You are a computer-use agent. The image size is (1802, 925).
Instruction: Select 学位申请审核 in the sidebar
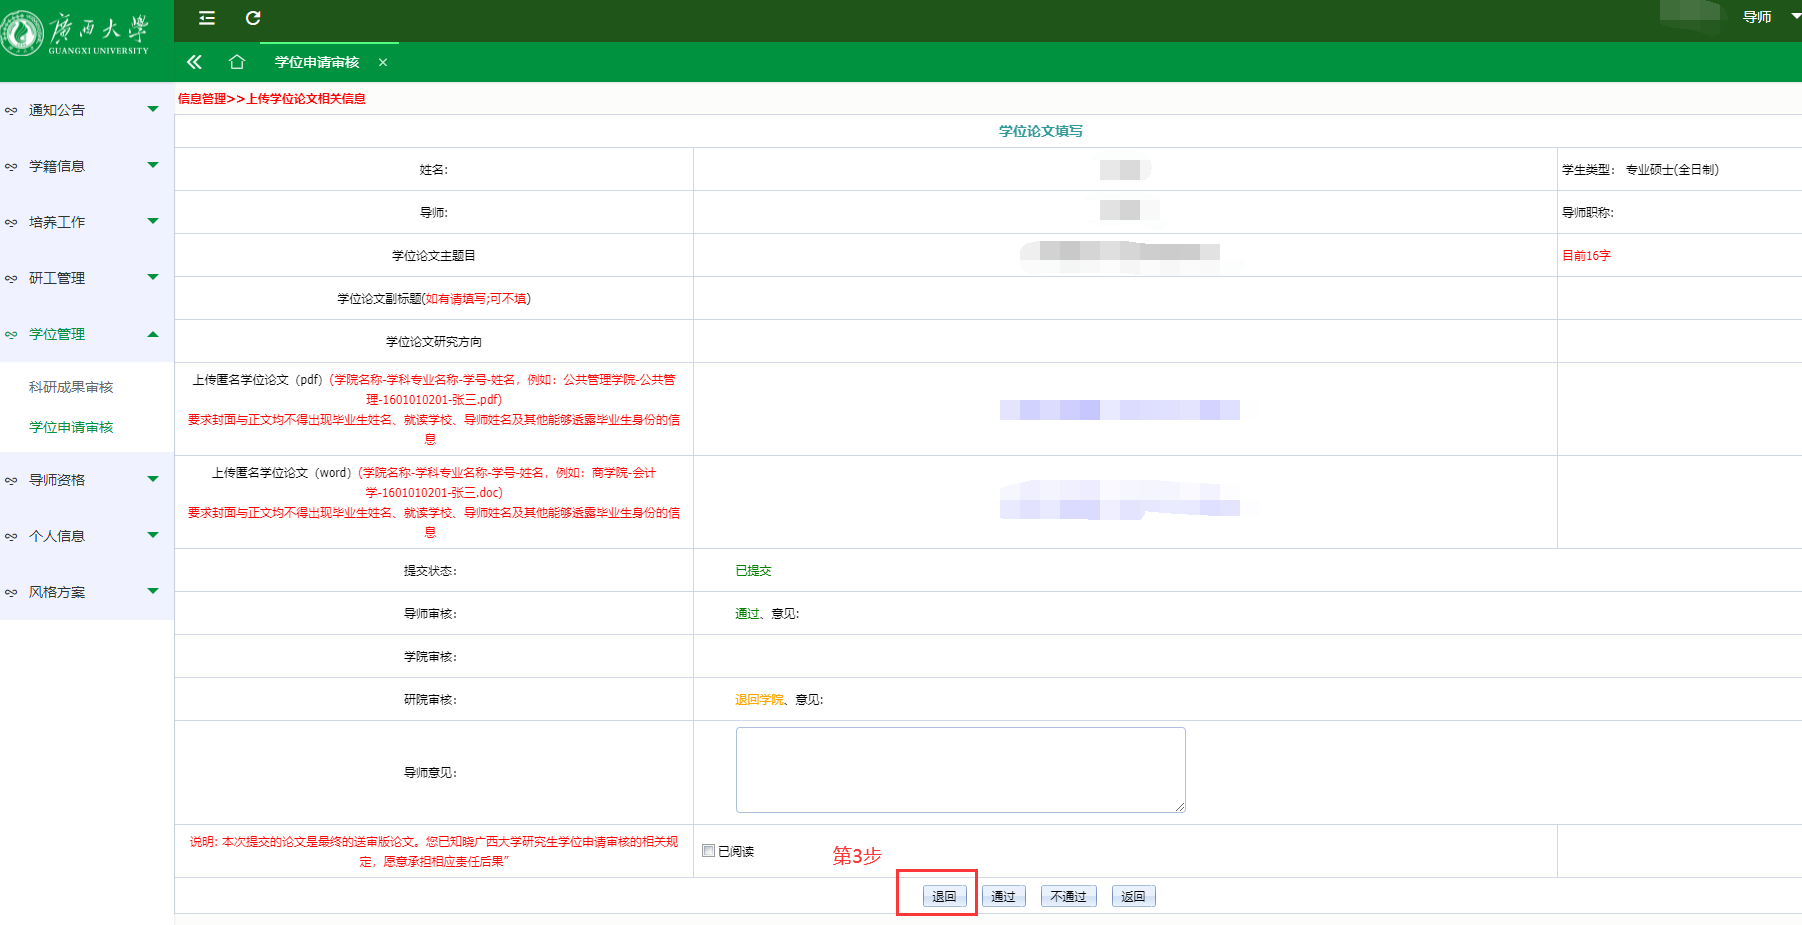point(71,427)
